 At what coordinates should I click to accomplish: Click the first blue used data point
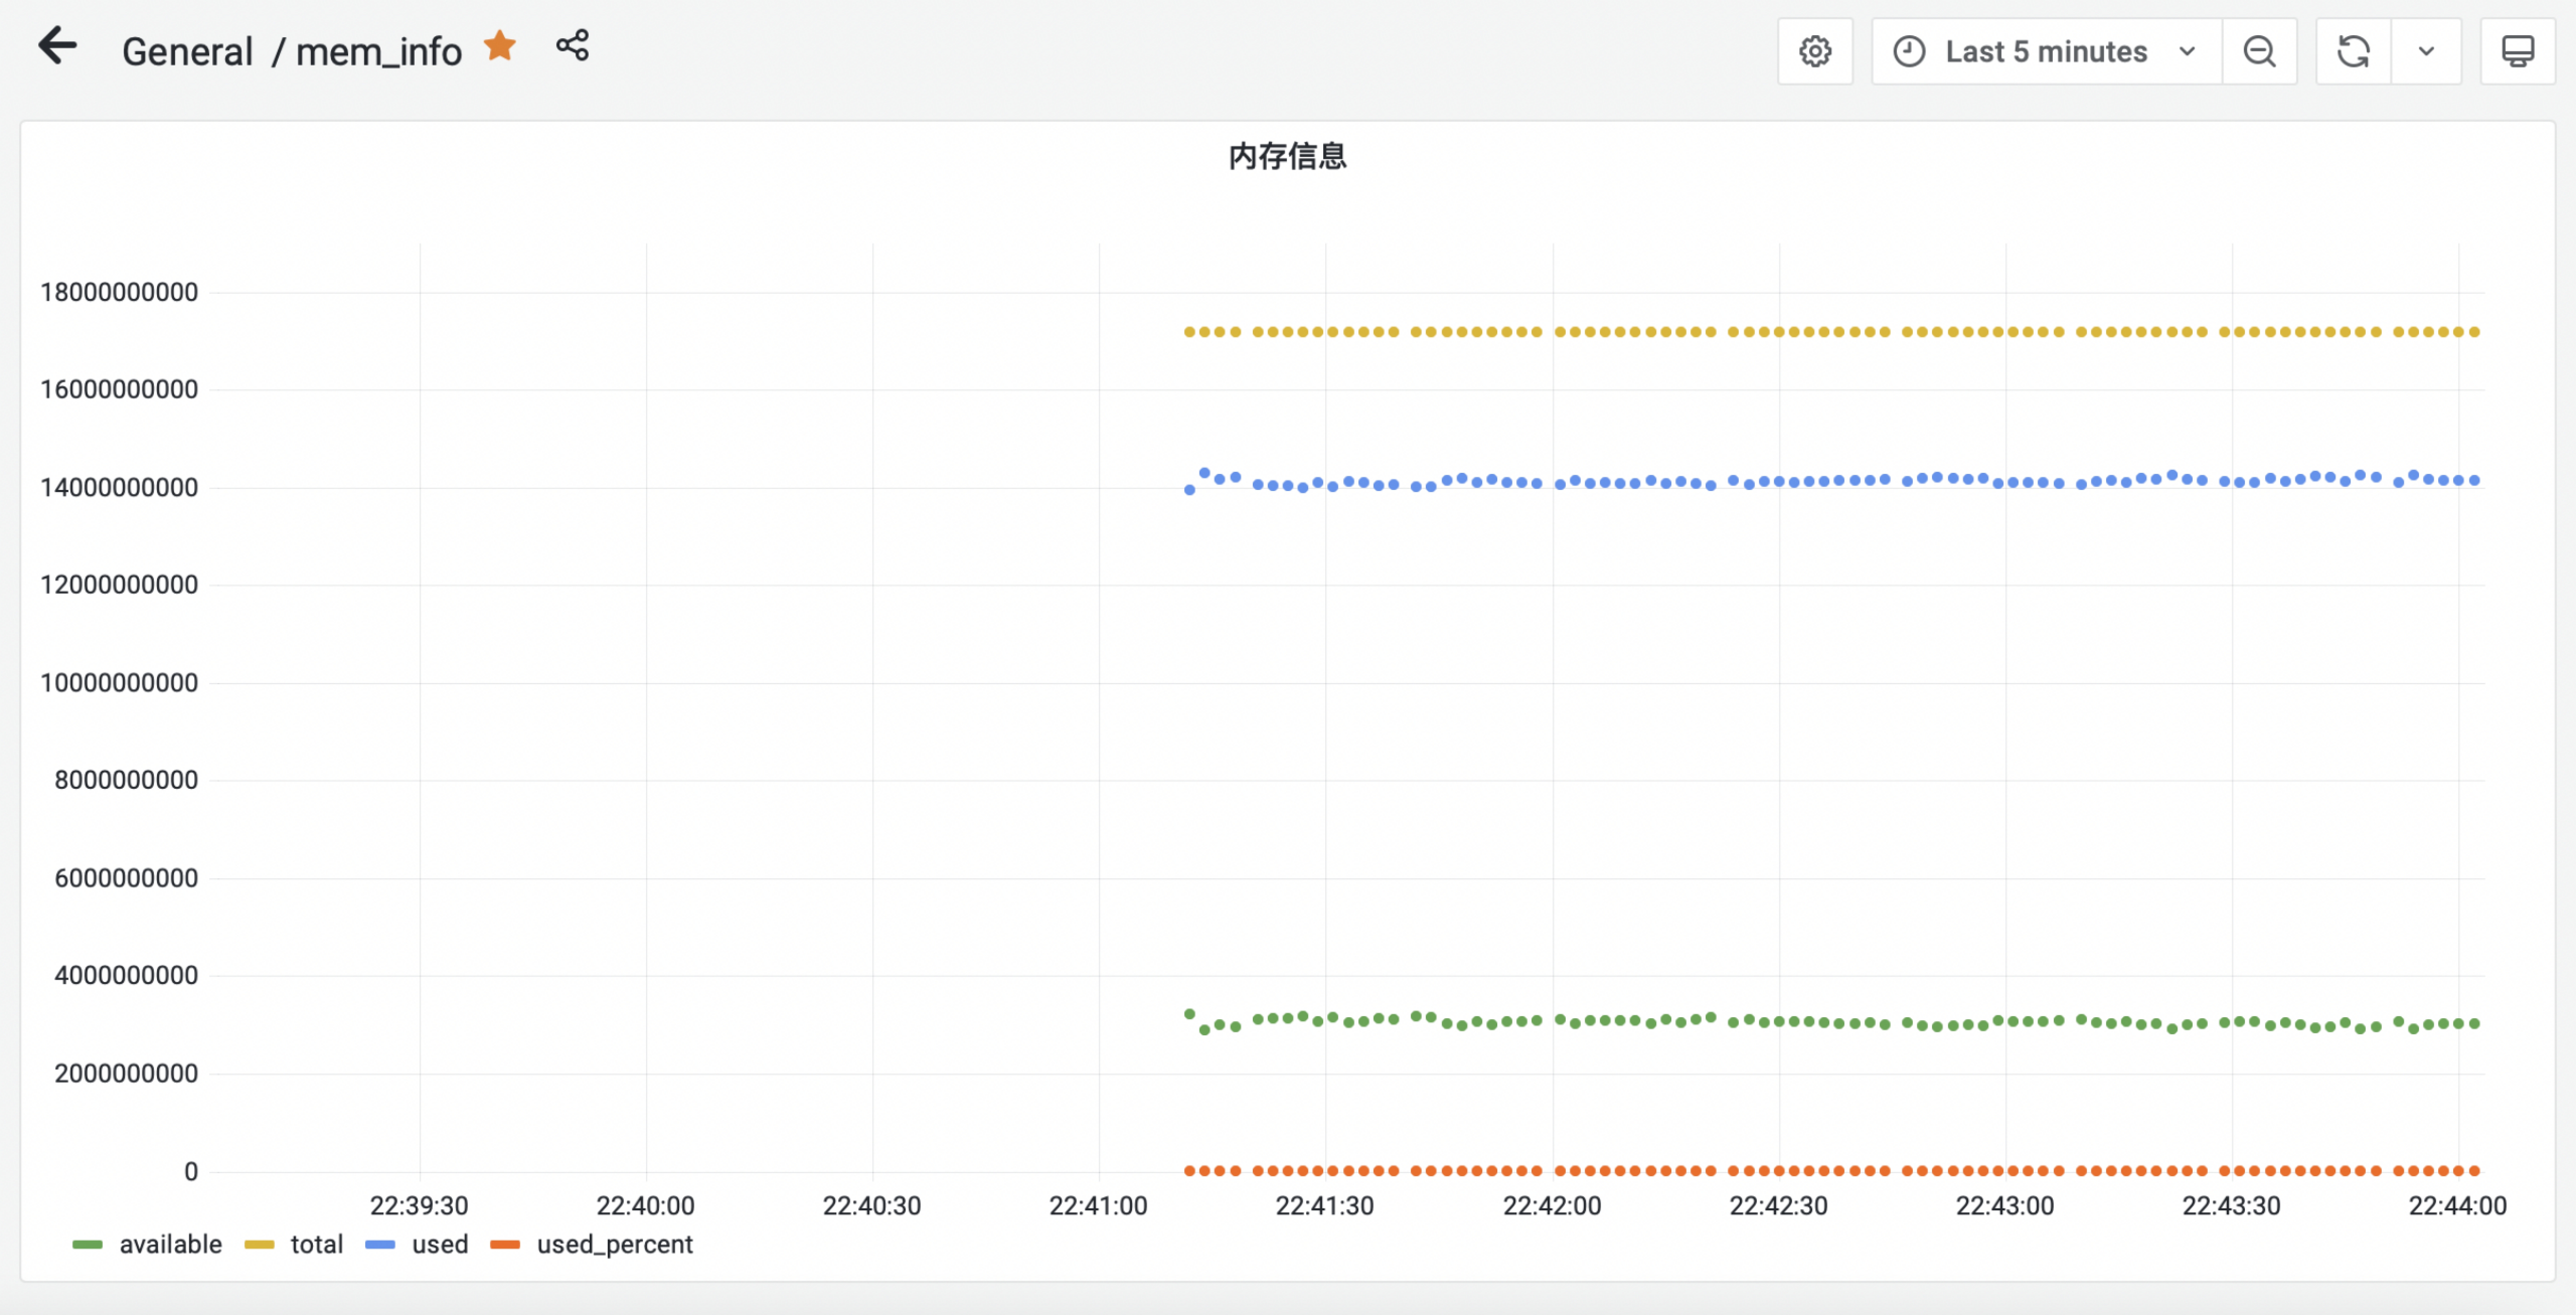[1189, 490]
